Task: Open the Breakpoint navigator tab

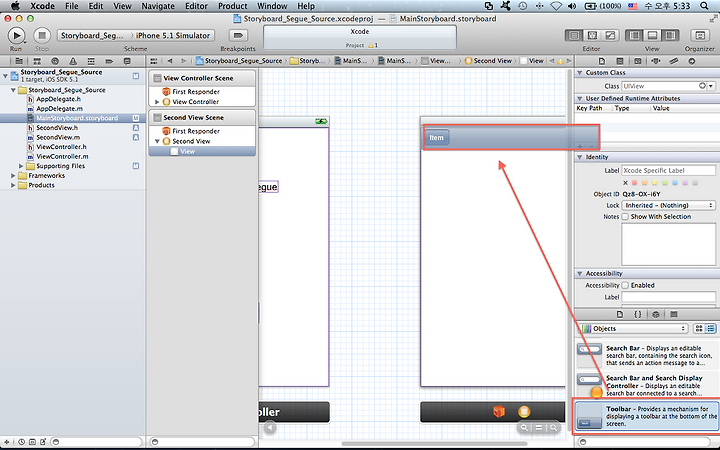Action: 109,61
